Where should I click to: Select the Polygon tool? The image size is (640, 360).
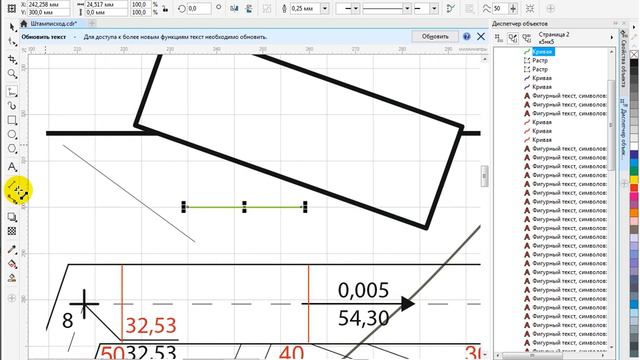(12, 149)
